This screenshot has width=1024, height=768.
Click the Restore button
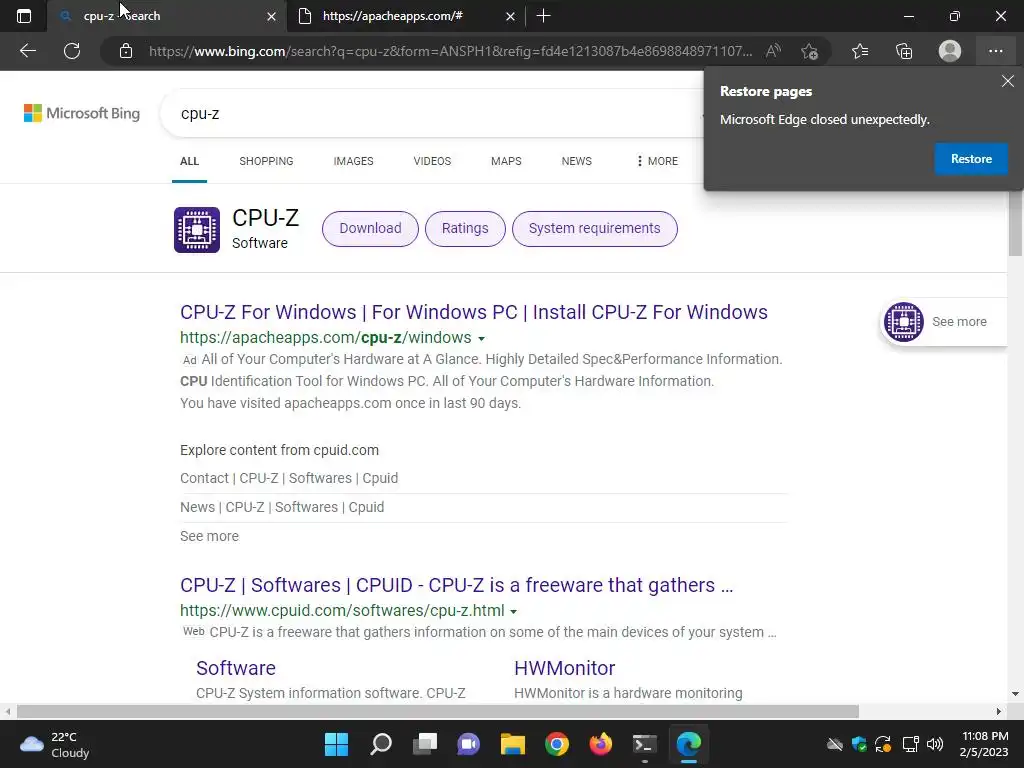pyautogui.click(x=971, y=159)
